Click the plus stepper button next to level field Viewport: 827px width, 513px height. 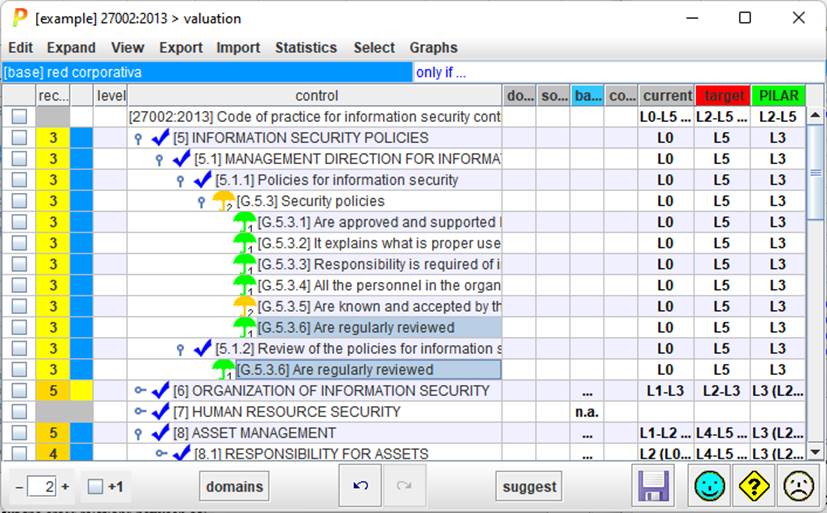pos(65,487)
